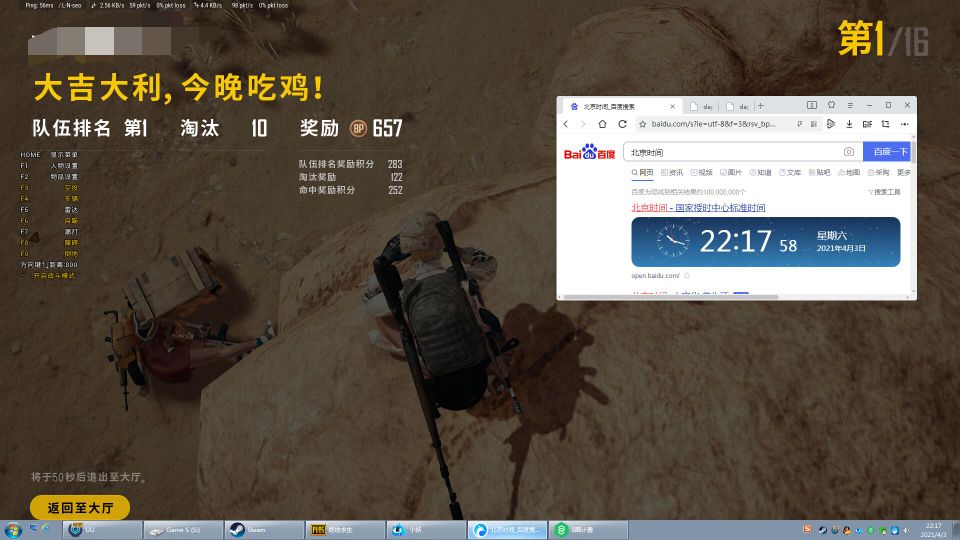Open the 北京时间 - 国家授时中心标准时间 link
Image resolution: width=960 pixels, height=540 pixels.
pos(698,208)
